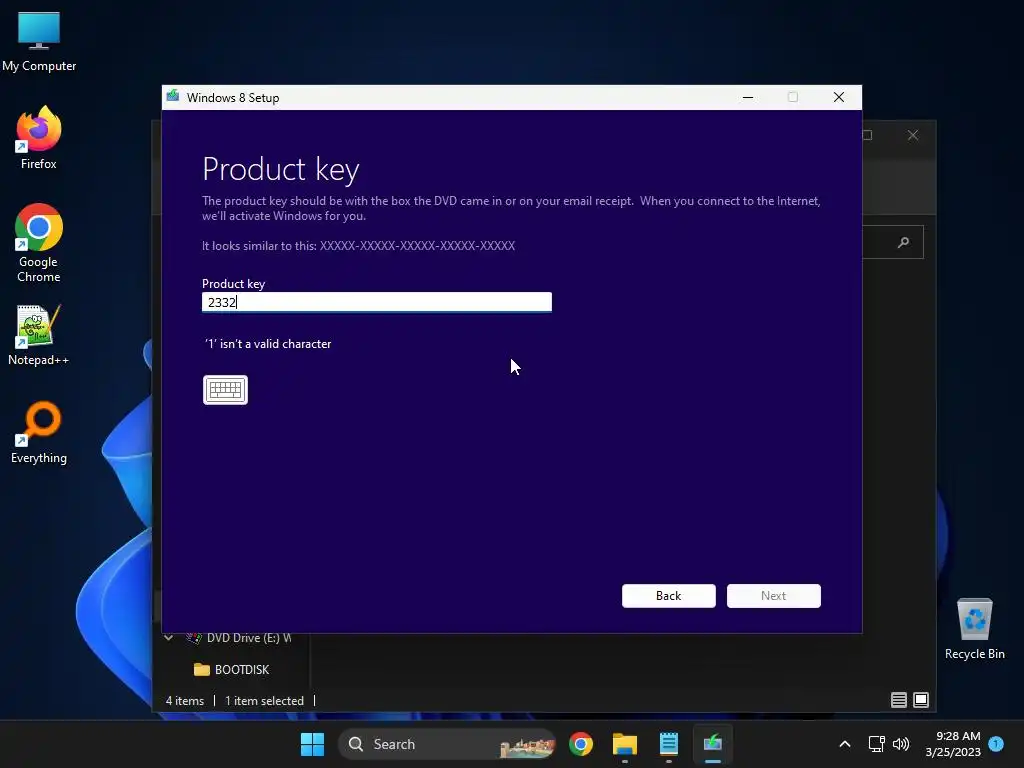Click the taskbar Search box
The height and width of the screenshot is (768, 1024).
click(447, 744)
